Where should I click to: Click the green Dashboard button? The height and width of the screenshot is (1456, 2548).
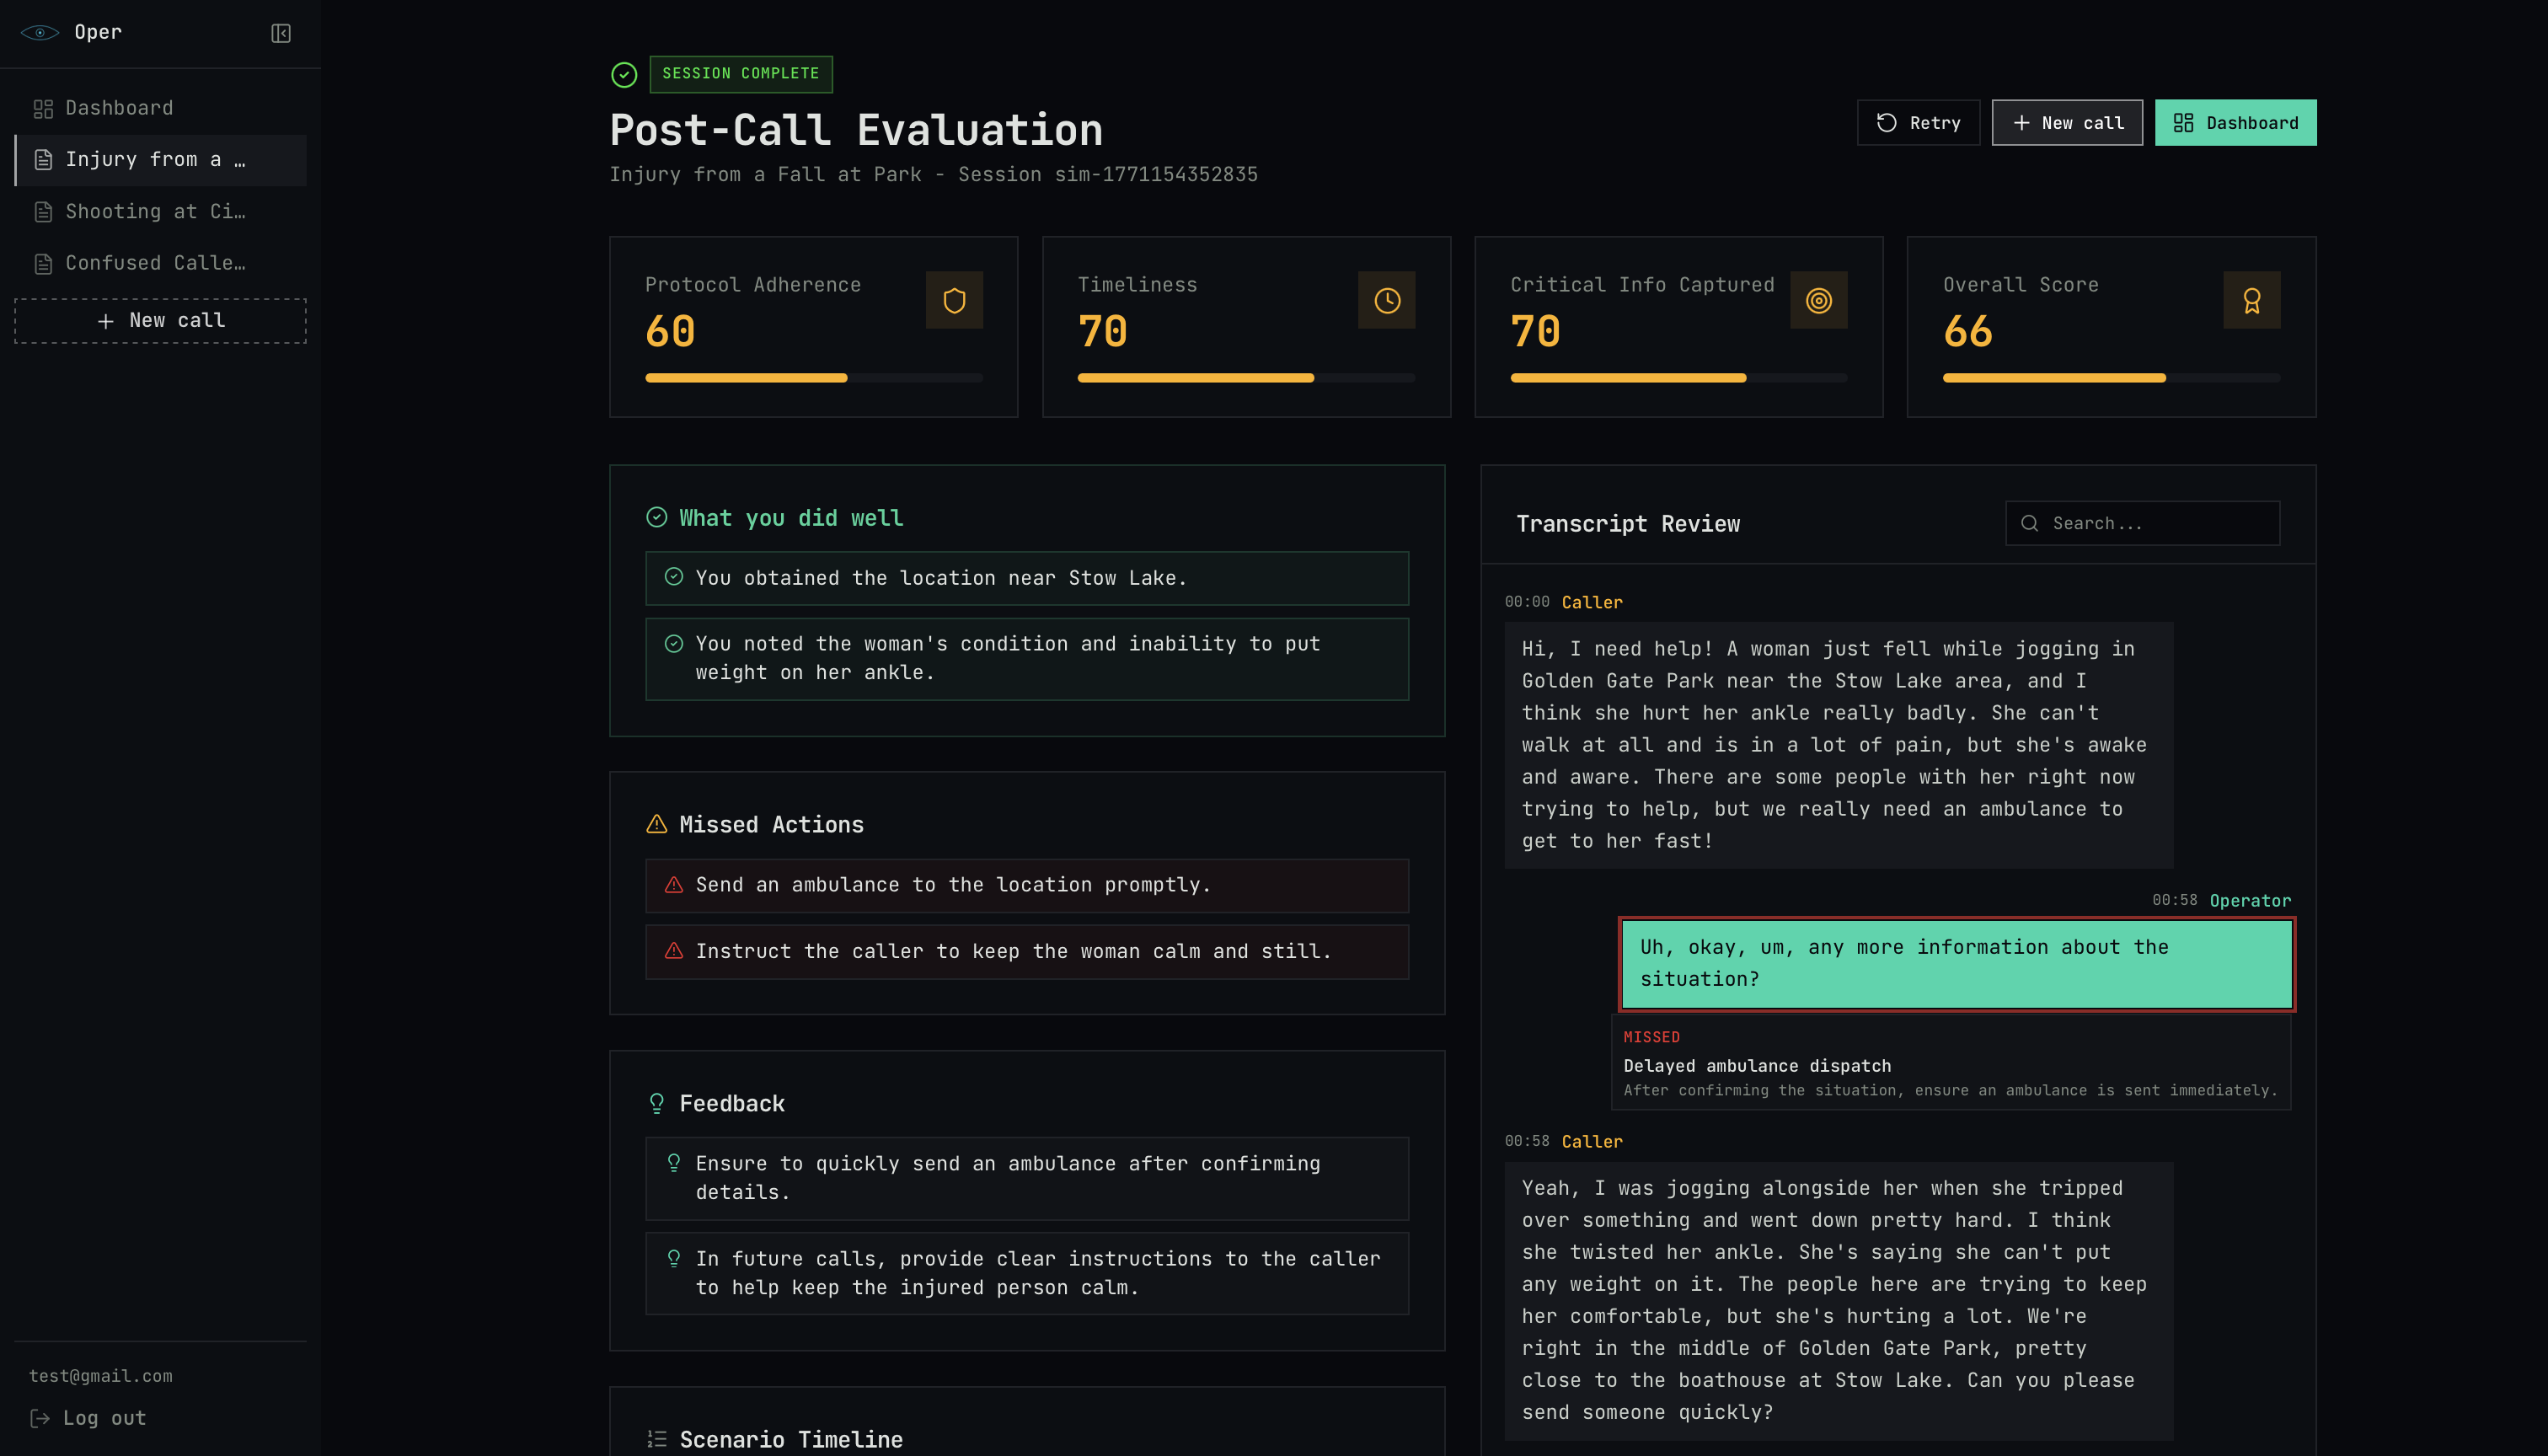tap(2235, 123)
